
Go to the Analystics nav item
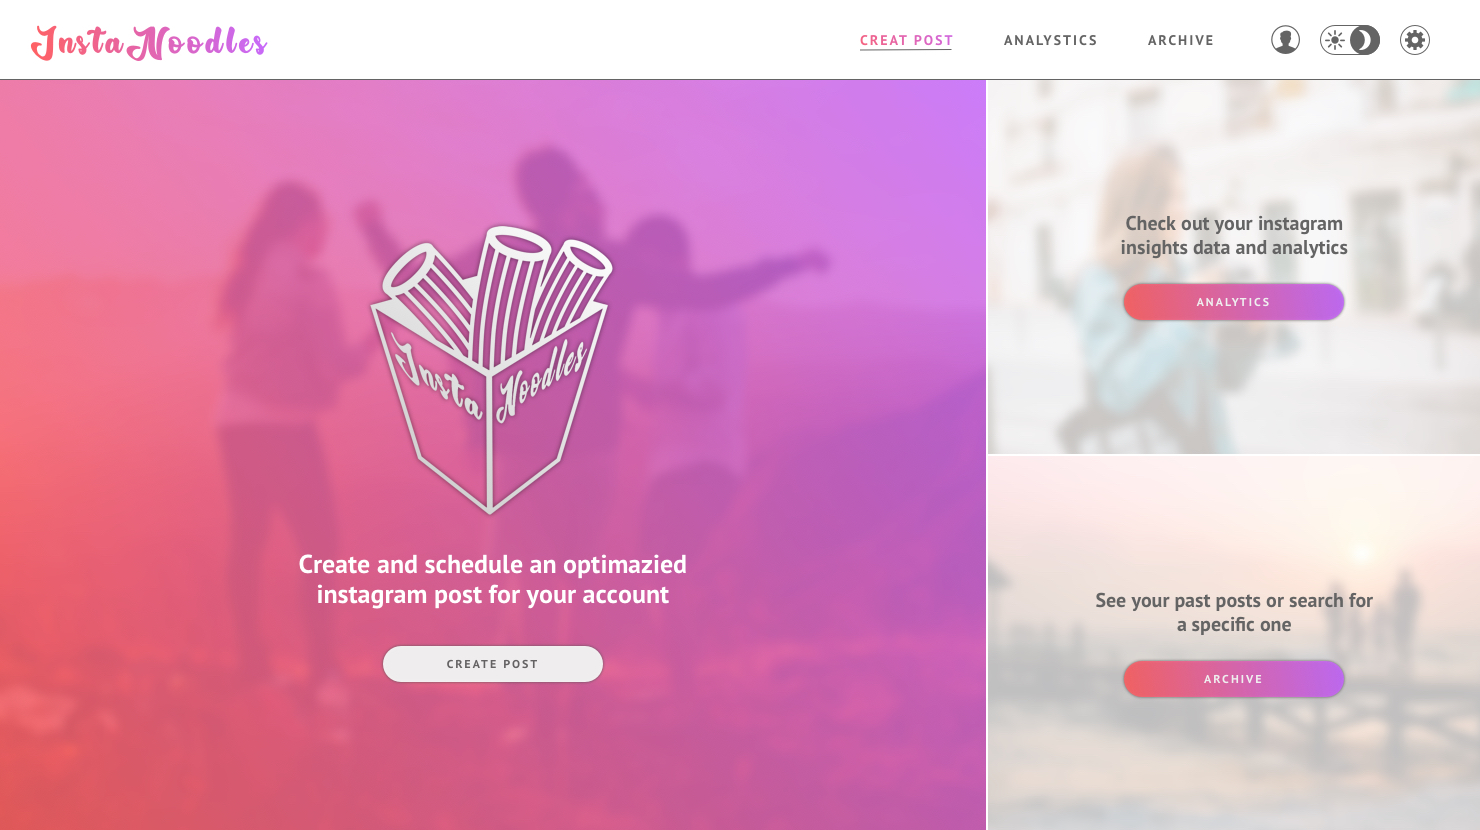tap(1051, 40)
